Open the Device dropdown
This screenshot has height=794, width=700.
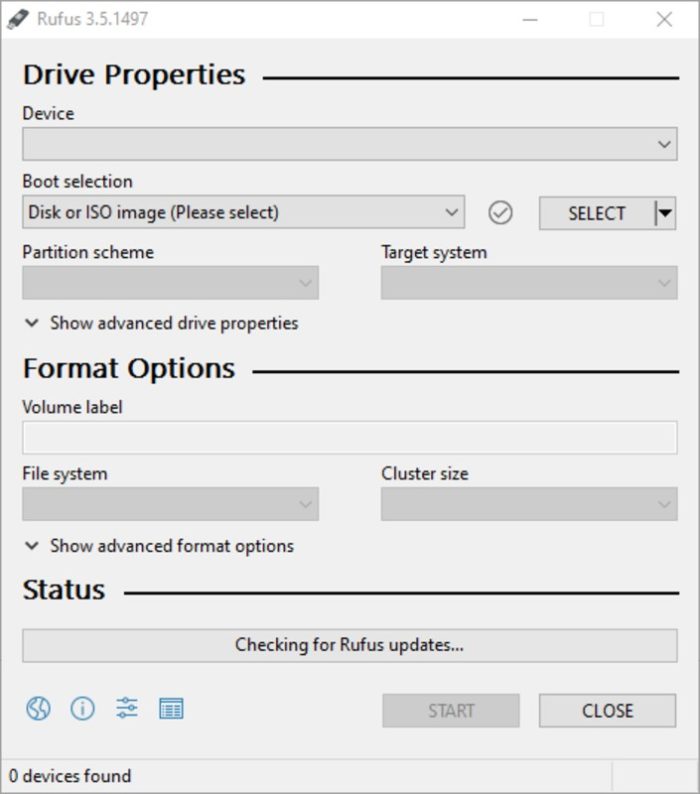[349, 144]
